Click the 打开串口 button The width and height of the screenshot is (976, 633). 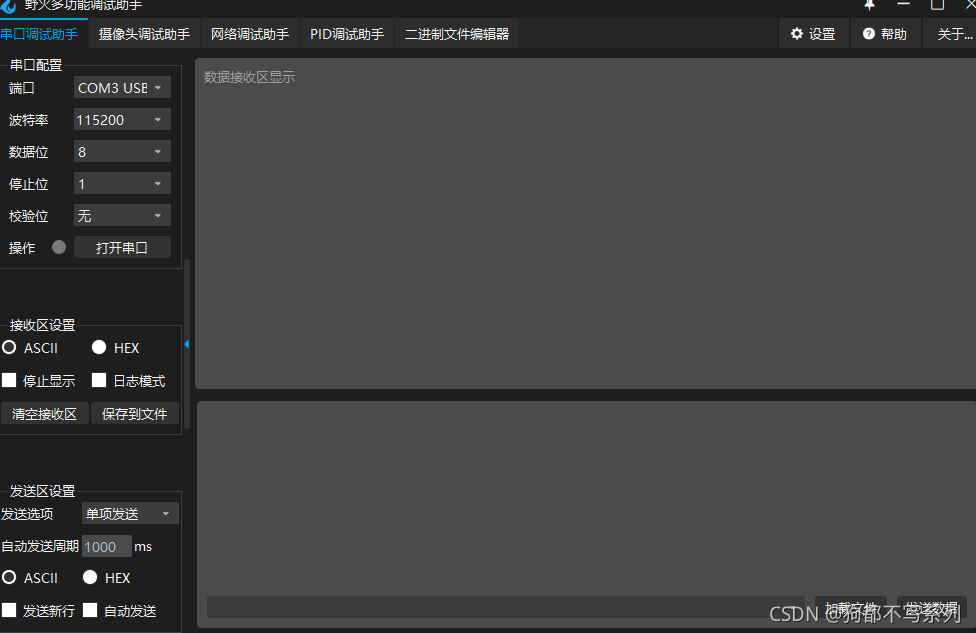coord(122,247)
